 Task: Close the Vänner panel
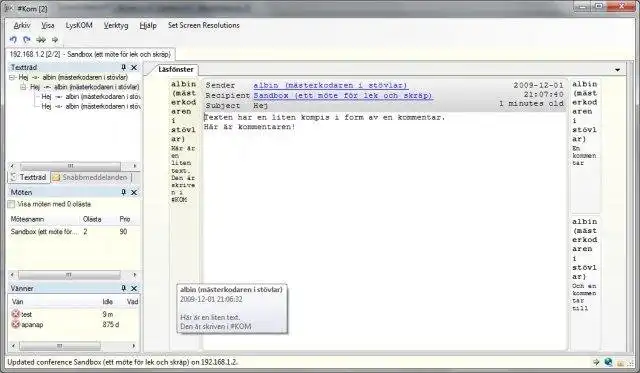pyautogui.click(x=134, y=288)
